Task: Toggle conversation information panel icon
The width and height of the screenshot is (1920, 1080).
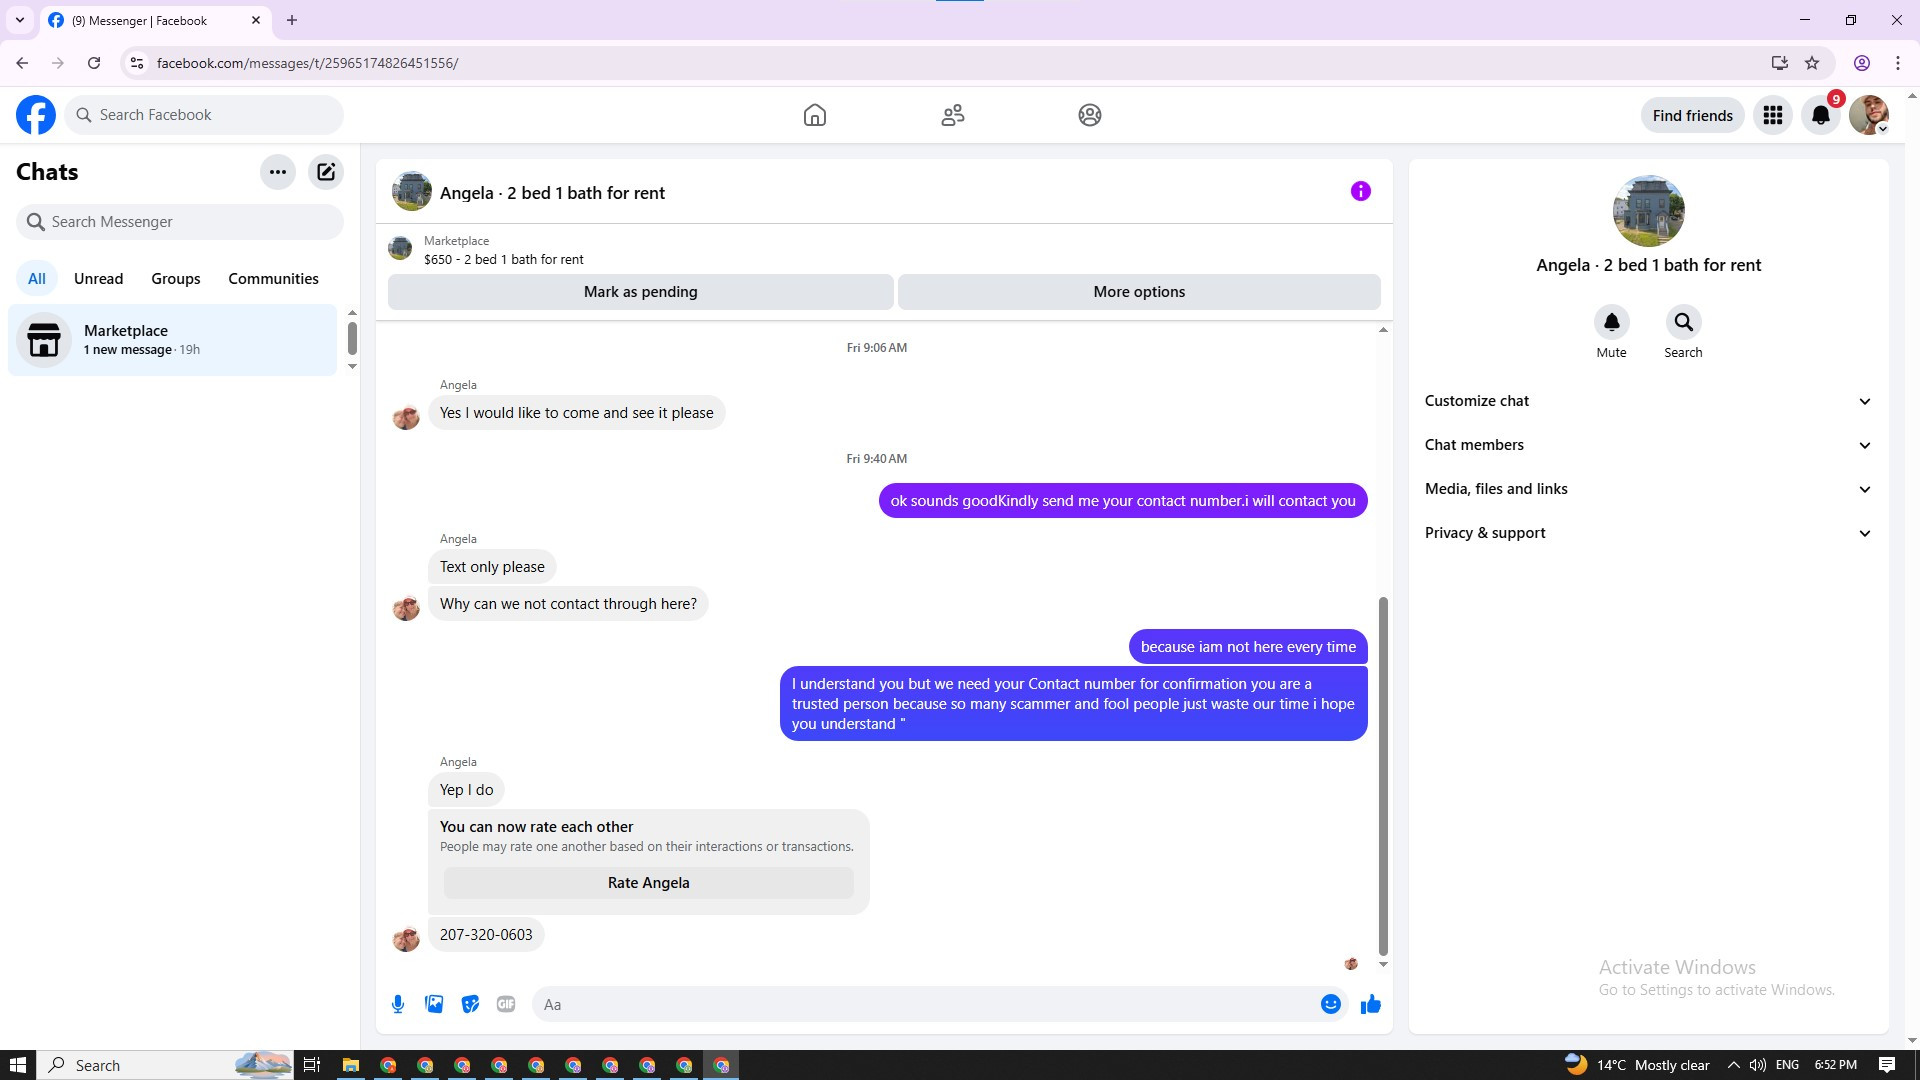Action: (x=1360, y=191)
